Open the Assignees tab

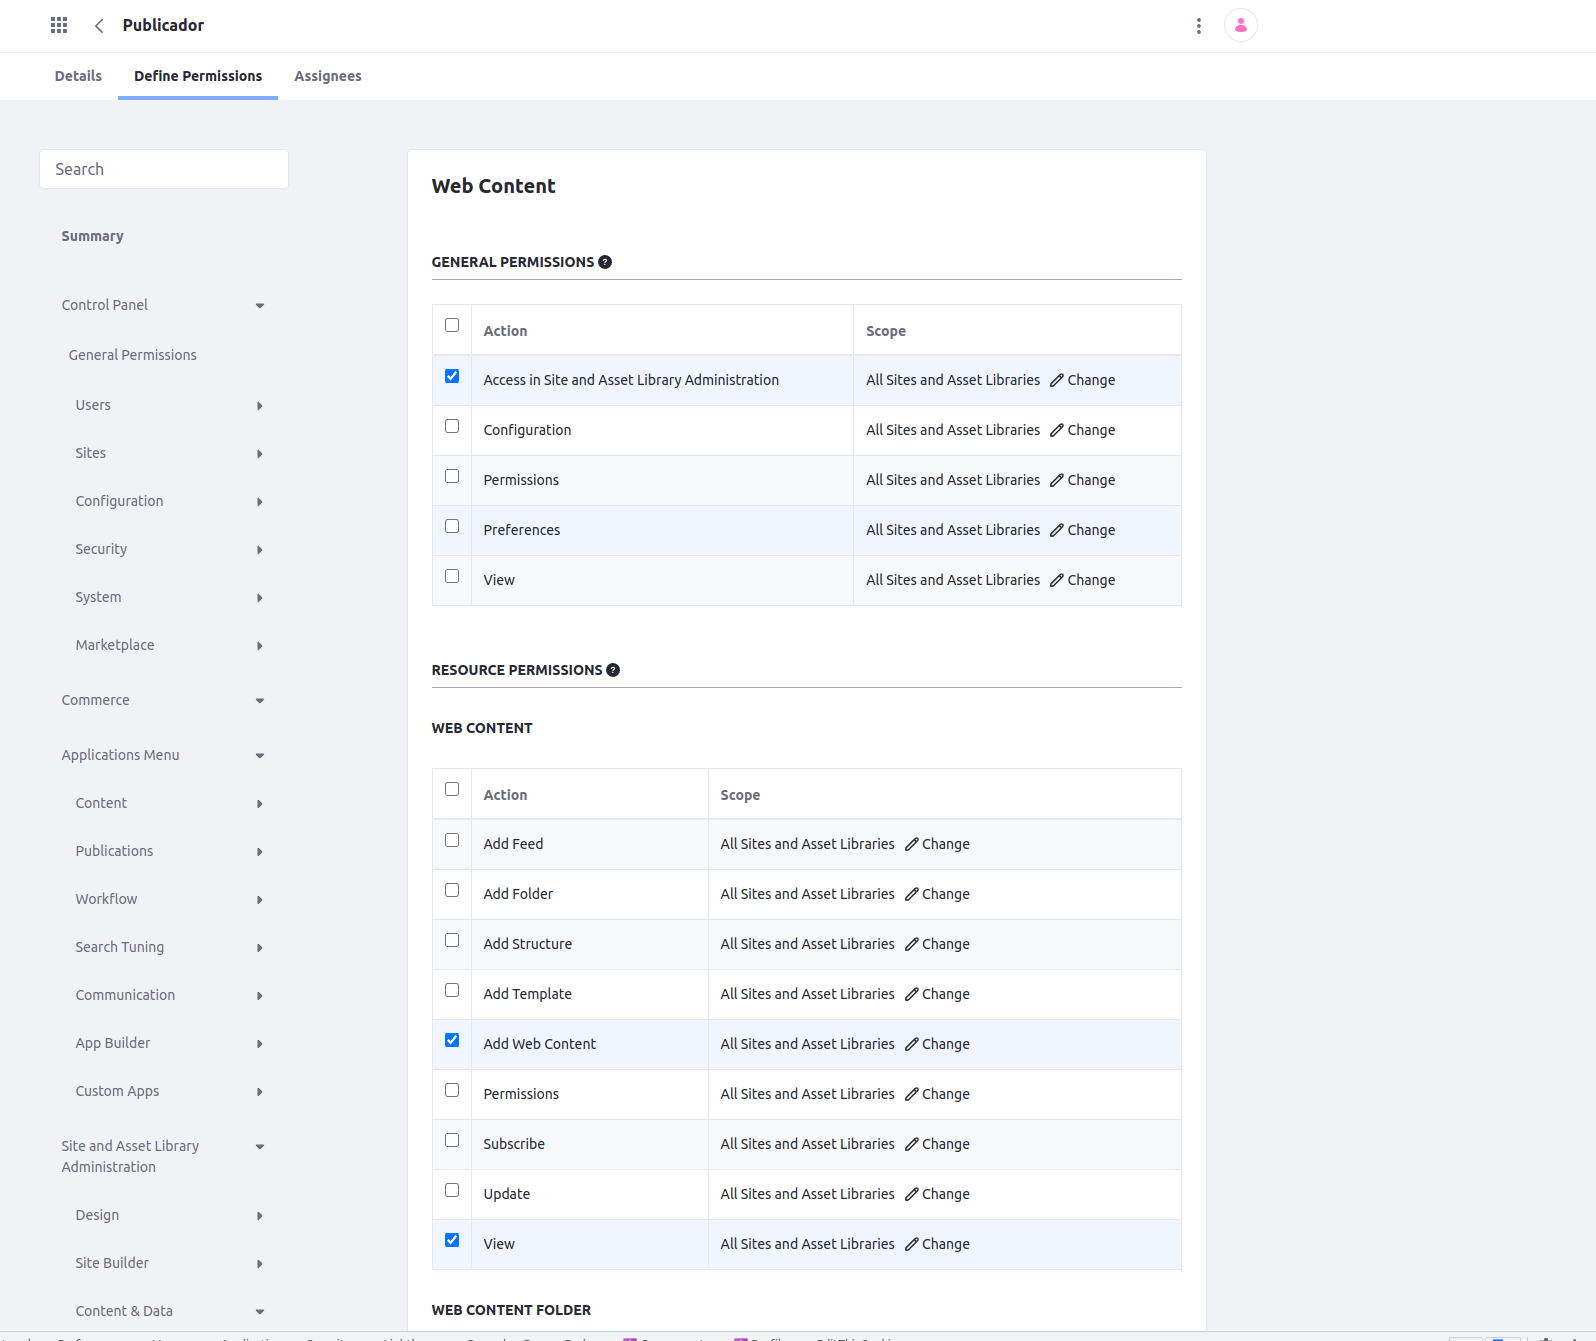click(x=328, y=76)
